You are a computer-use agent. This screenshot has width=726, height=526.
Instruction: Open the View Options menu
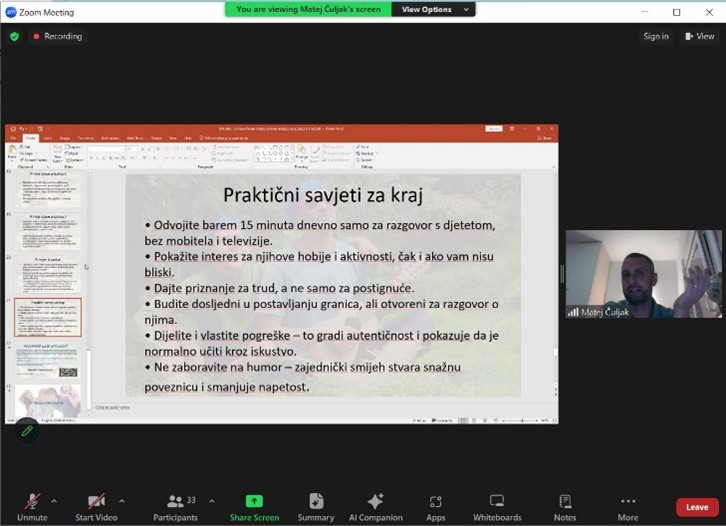432,9
